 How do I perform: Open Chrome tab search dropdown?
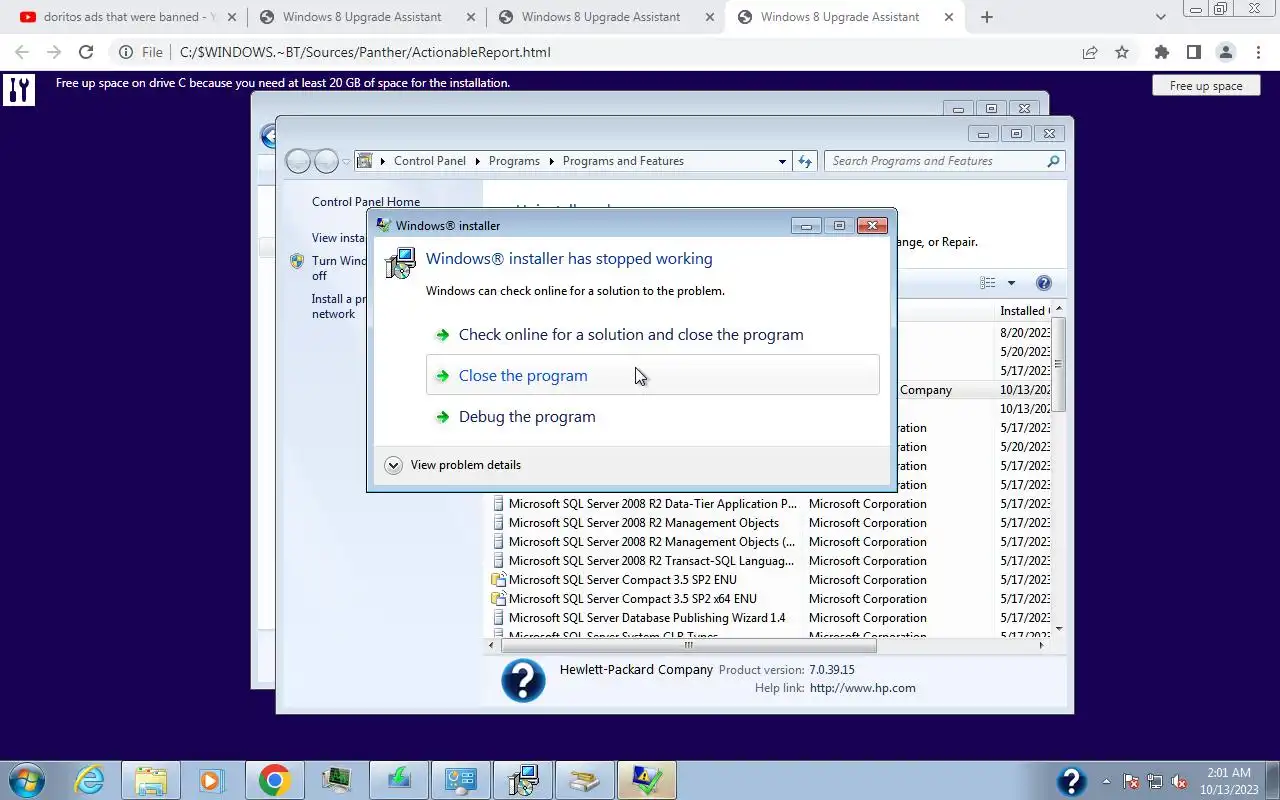[1160, 17]
